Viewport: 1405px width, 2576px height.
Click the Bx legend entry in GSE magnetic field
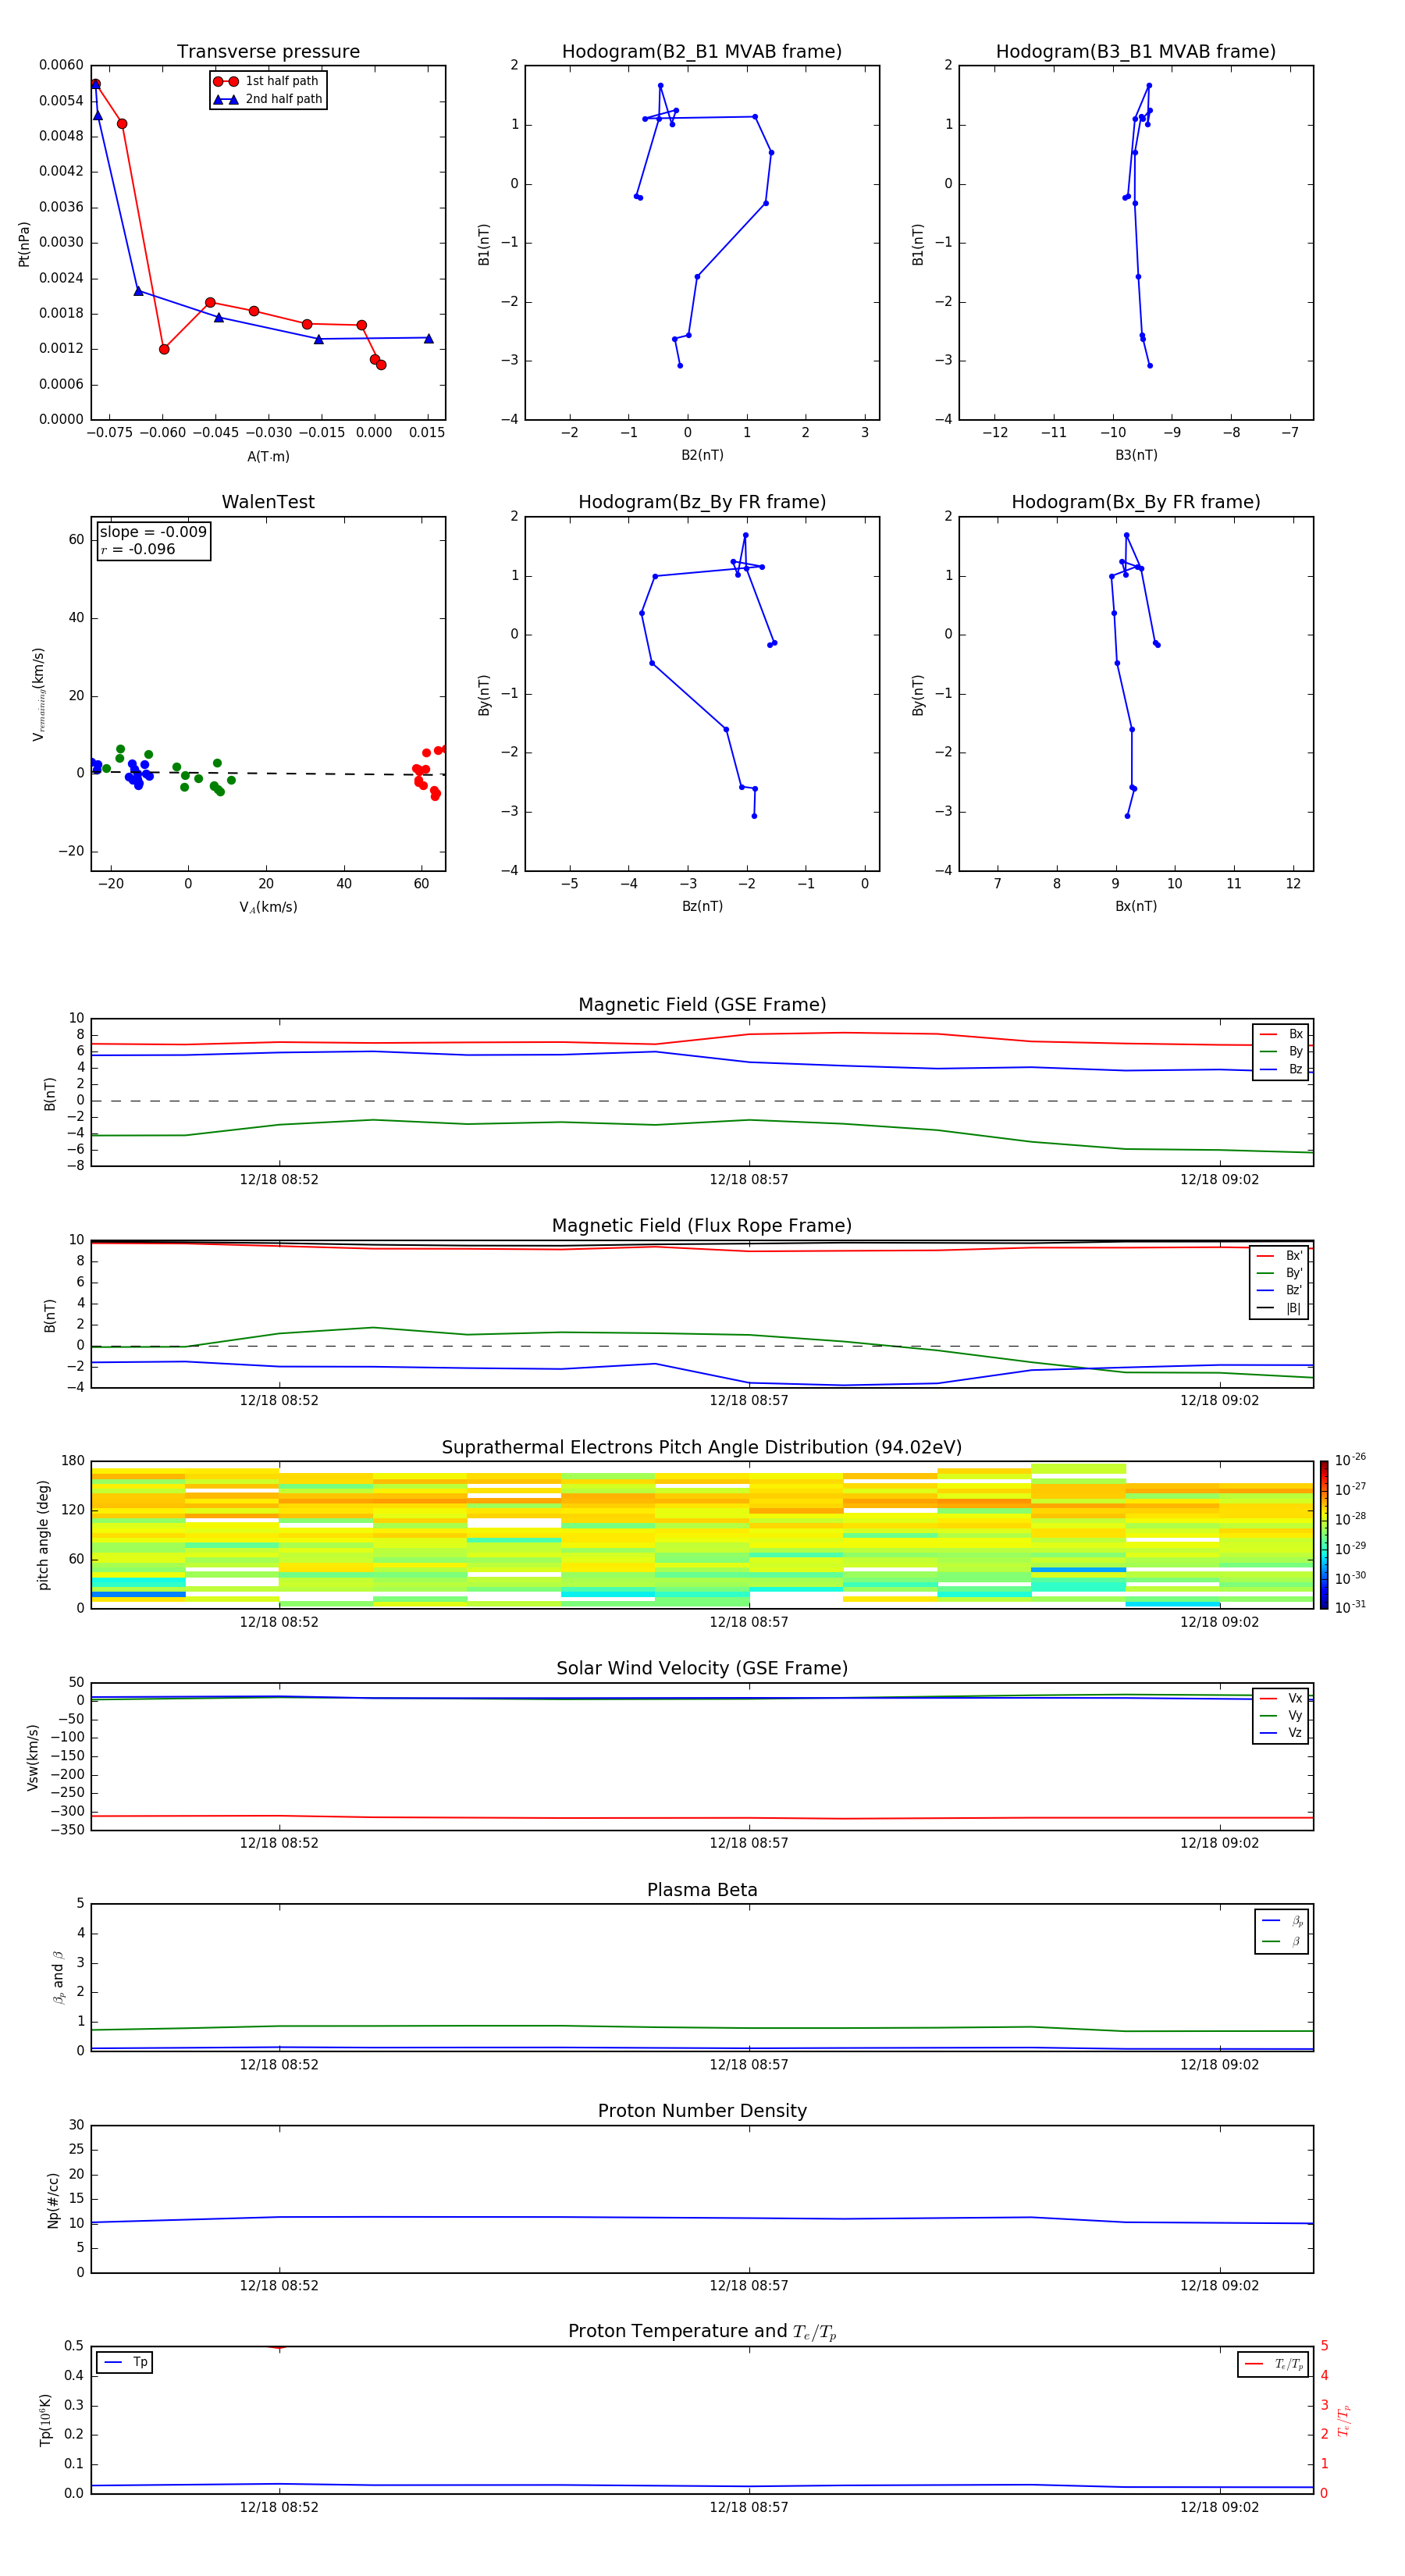tap(1281, 1034)
